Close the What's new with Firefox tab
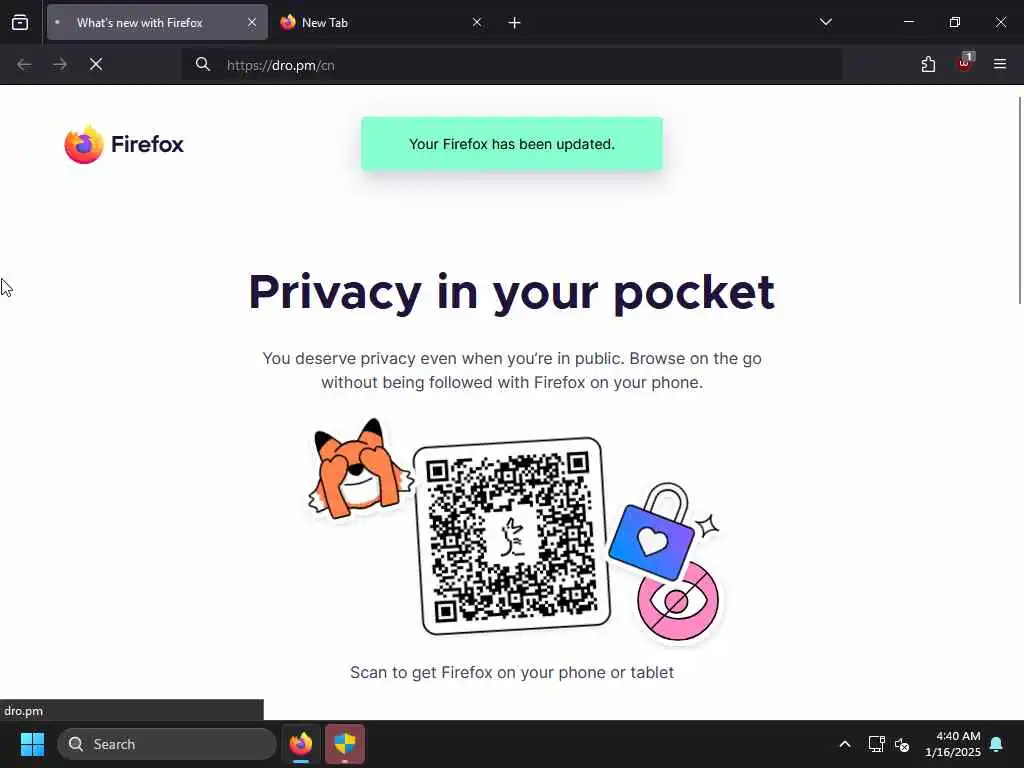 252,22
